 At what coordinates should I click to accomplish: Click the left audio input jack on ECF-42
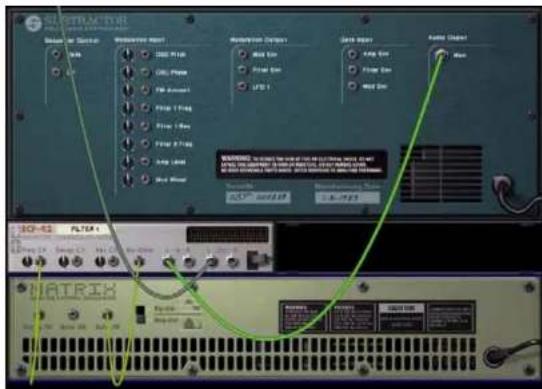tap(168, 262)
